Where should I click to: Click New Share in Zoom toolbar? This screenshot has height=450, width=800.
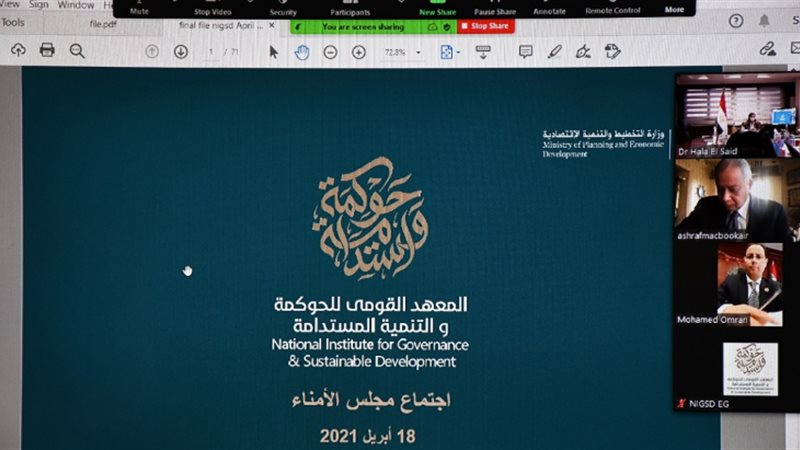(437, 9)
